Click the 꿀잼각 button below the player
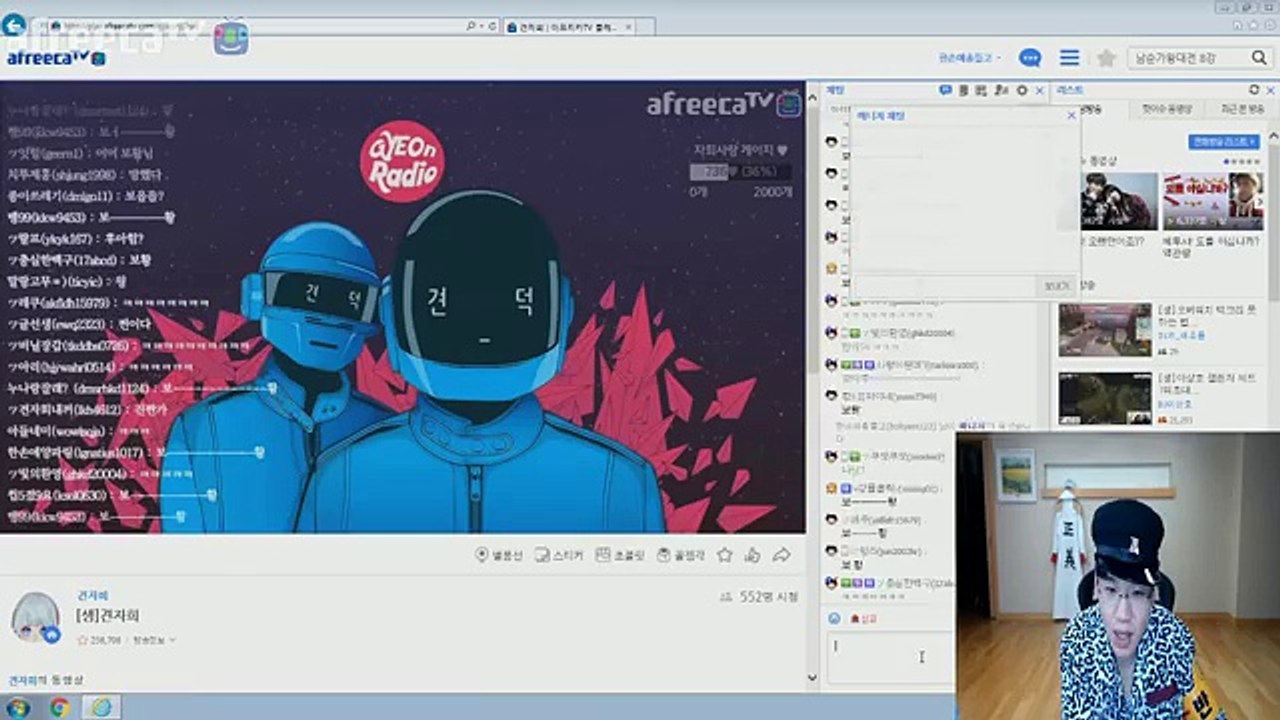This screenshot has width=1280, height=720. pos(681,555)
